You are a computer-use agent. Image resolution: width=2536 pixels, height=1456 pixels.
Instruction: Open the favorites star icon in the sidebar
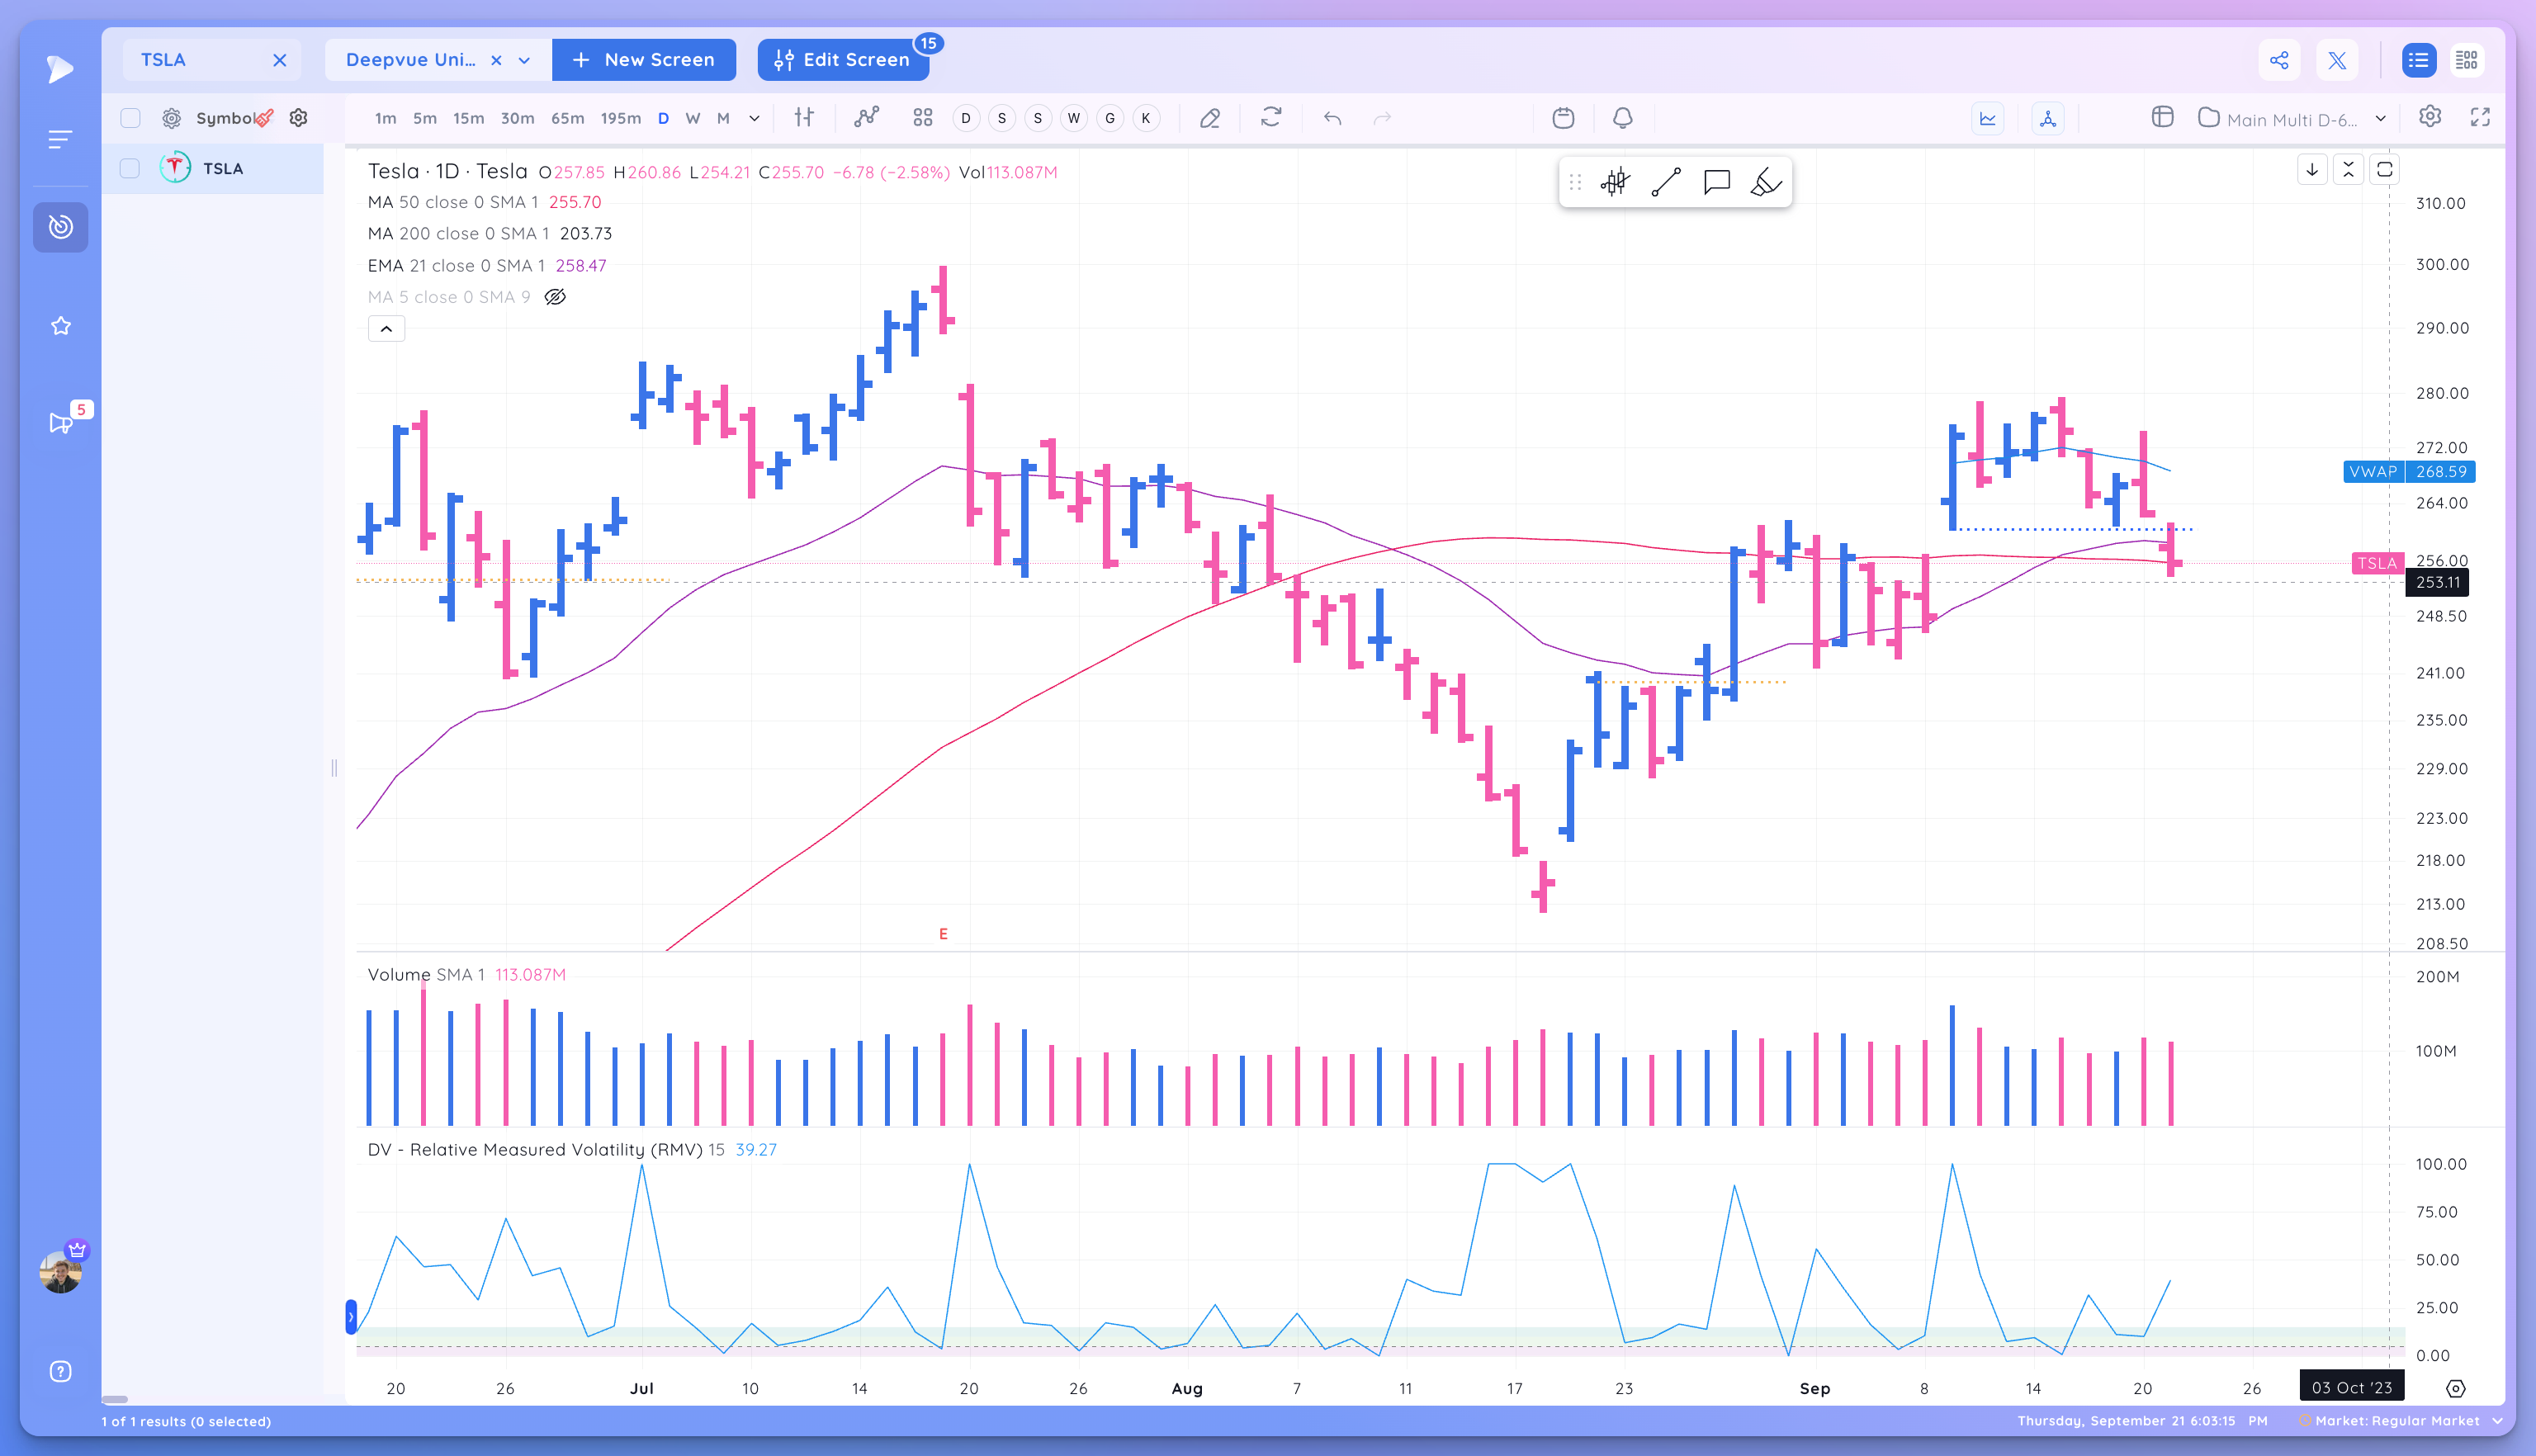point(60,326)
